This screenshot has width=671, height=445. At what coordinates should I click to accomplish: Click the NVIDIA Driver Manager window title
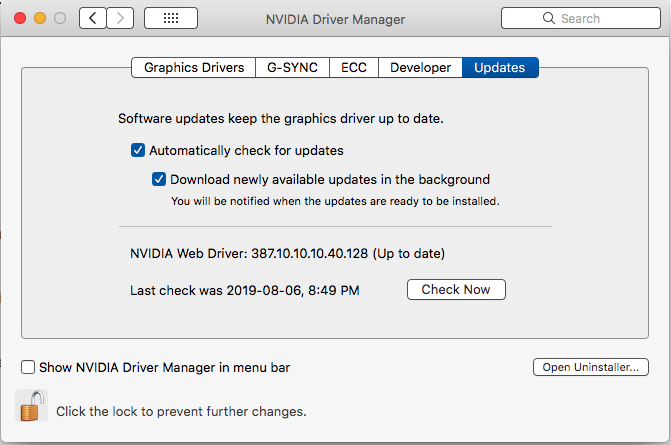pyautogui.click(x=335, y=19)
